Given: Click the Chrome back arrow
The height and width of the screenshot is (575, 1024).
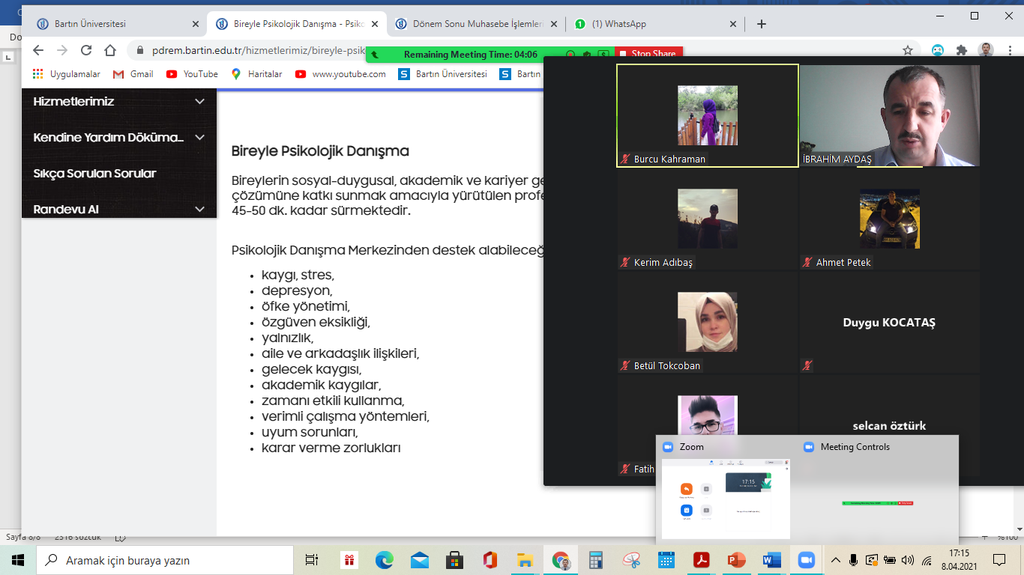Looking at the screenshot, I should [x=38, y=50].
